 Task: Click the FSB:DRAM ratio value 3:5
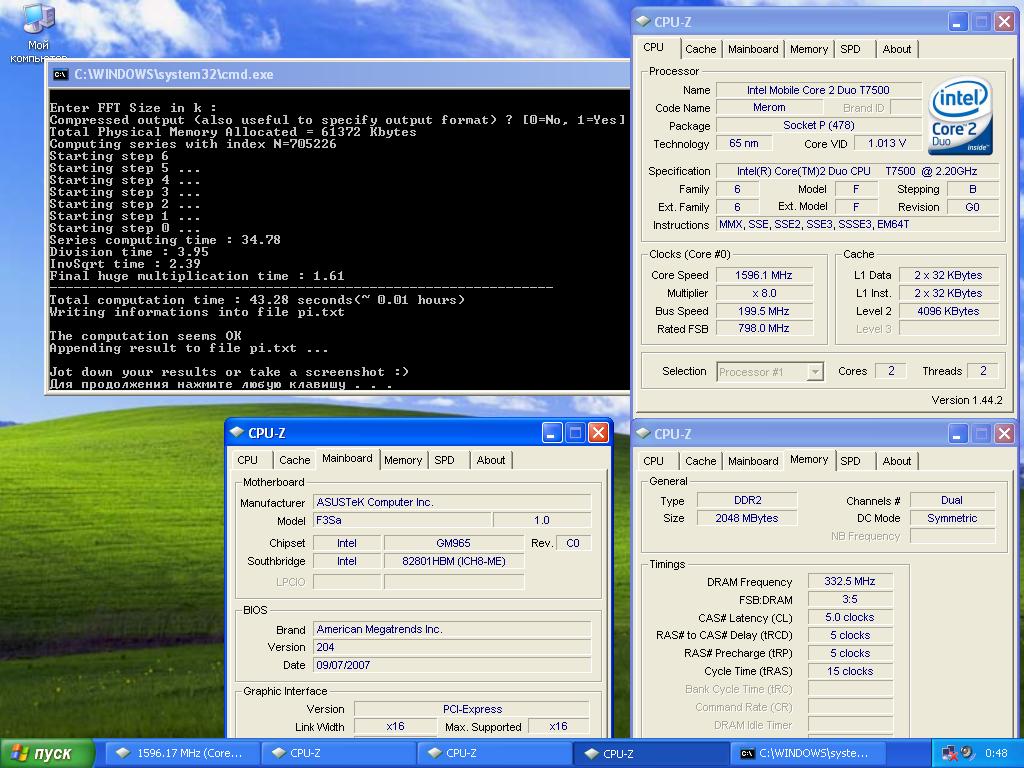click(x=850, y=599)
